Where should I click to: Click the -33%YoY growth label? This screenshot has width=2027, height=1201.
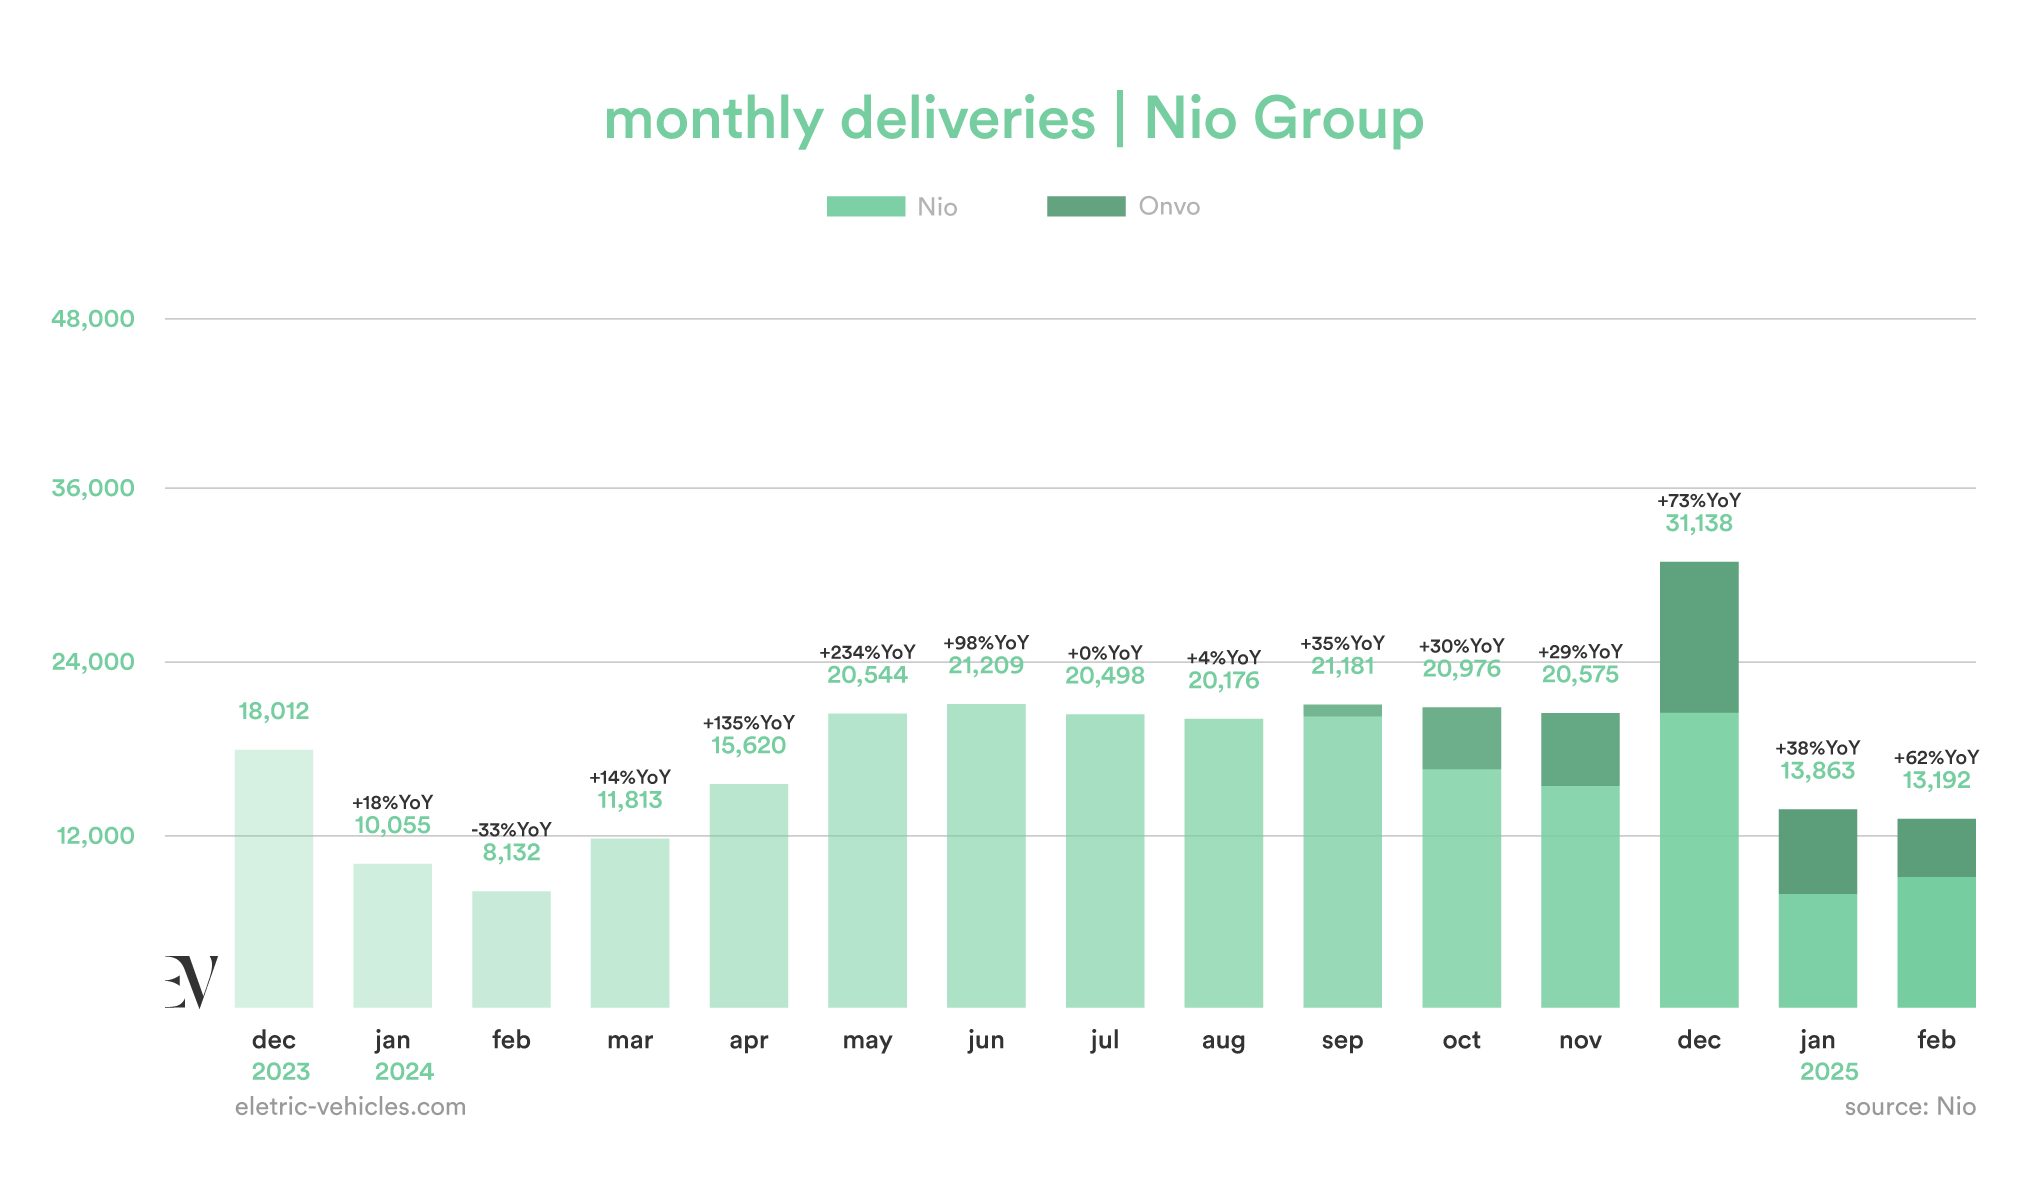(x=511, y=829)
